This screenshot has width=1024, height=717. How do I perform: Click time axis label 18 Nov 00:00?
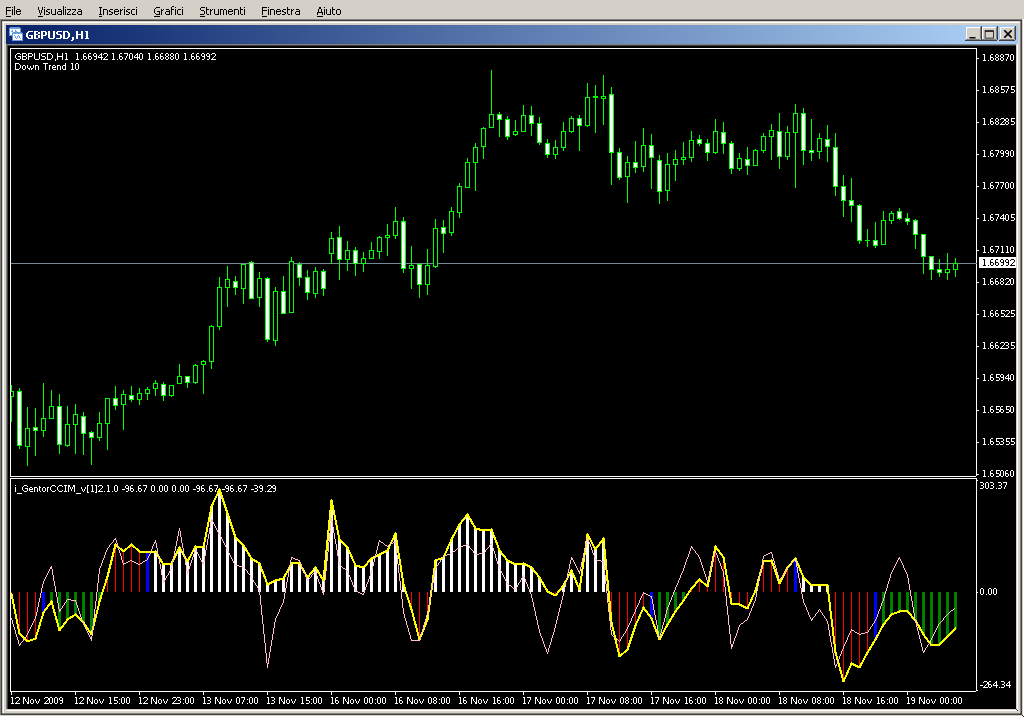[x=742, y=701]
